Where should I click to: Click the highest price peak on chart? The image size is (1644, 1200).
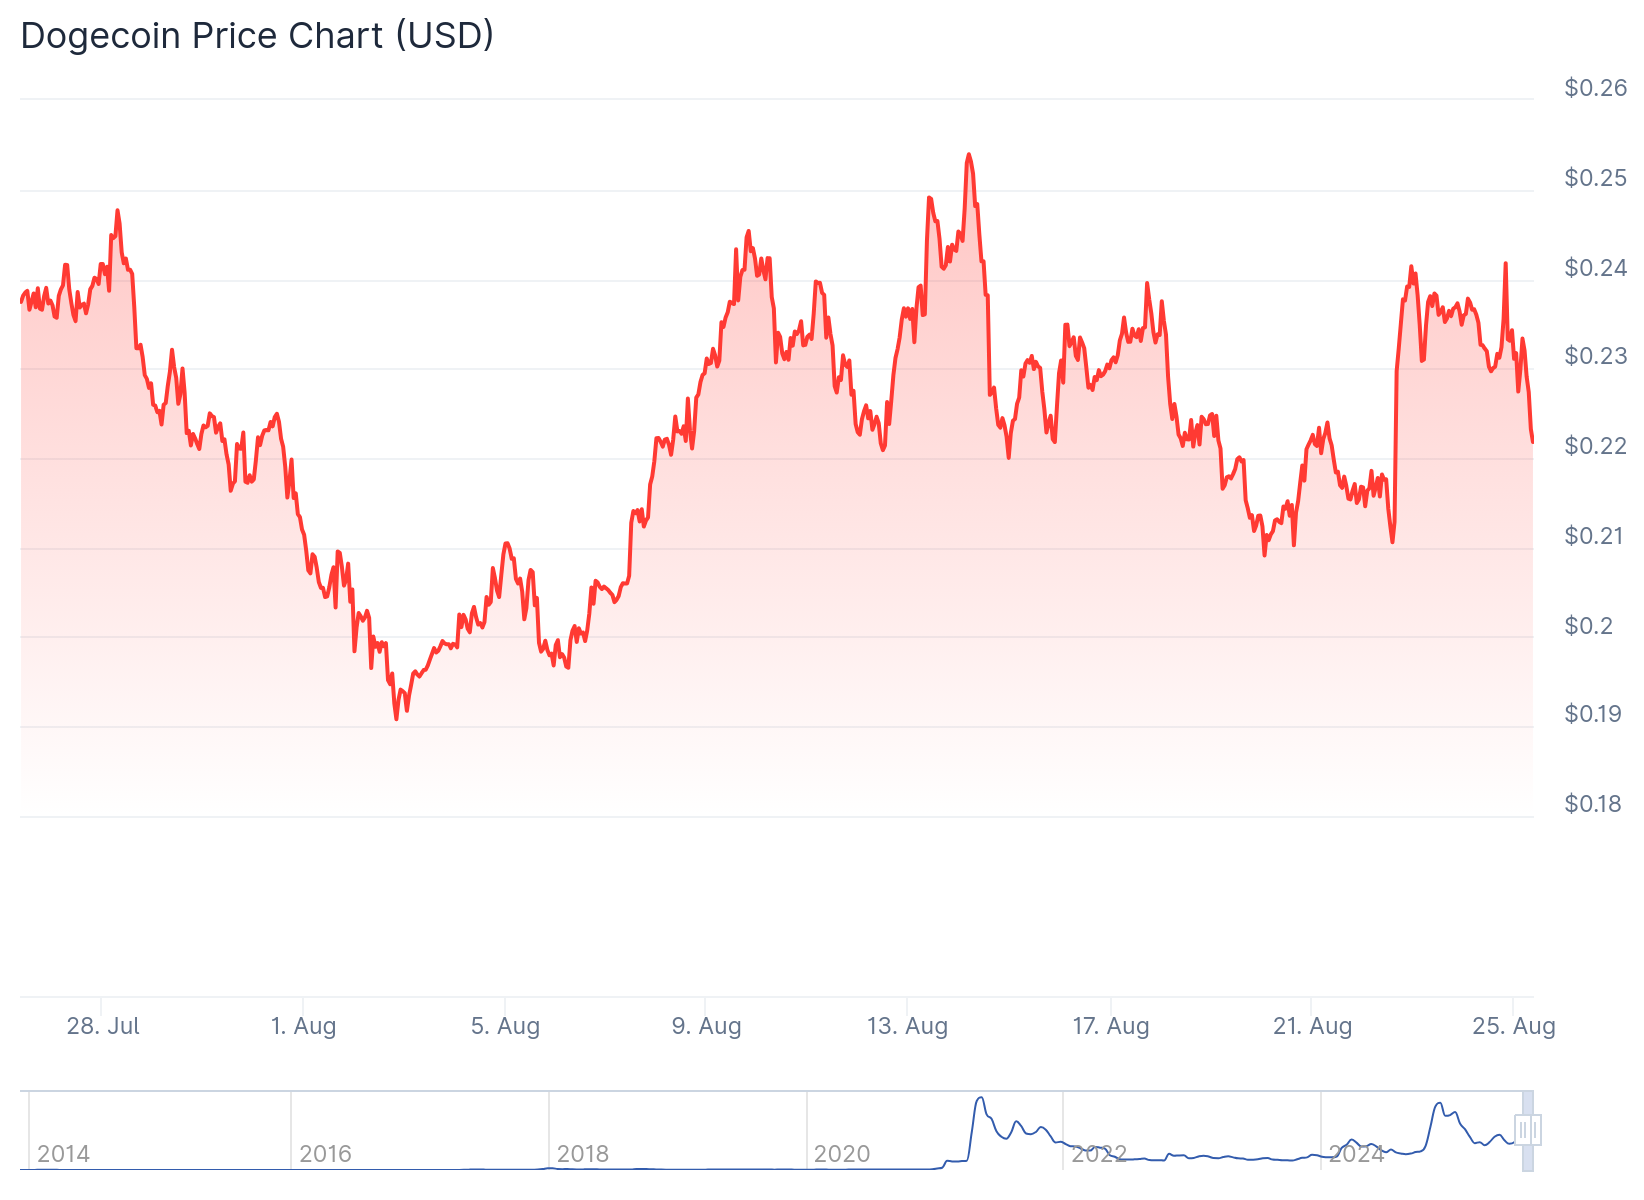(x=968, y=156)
